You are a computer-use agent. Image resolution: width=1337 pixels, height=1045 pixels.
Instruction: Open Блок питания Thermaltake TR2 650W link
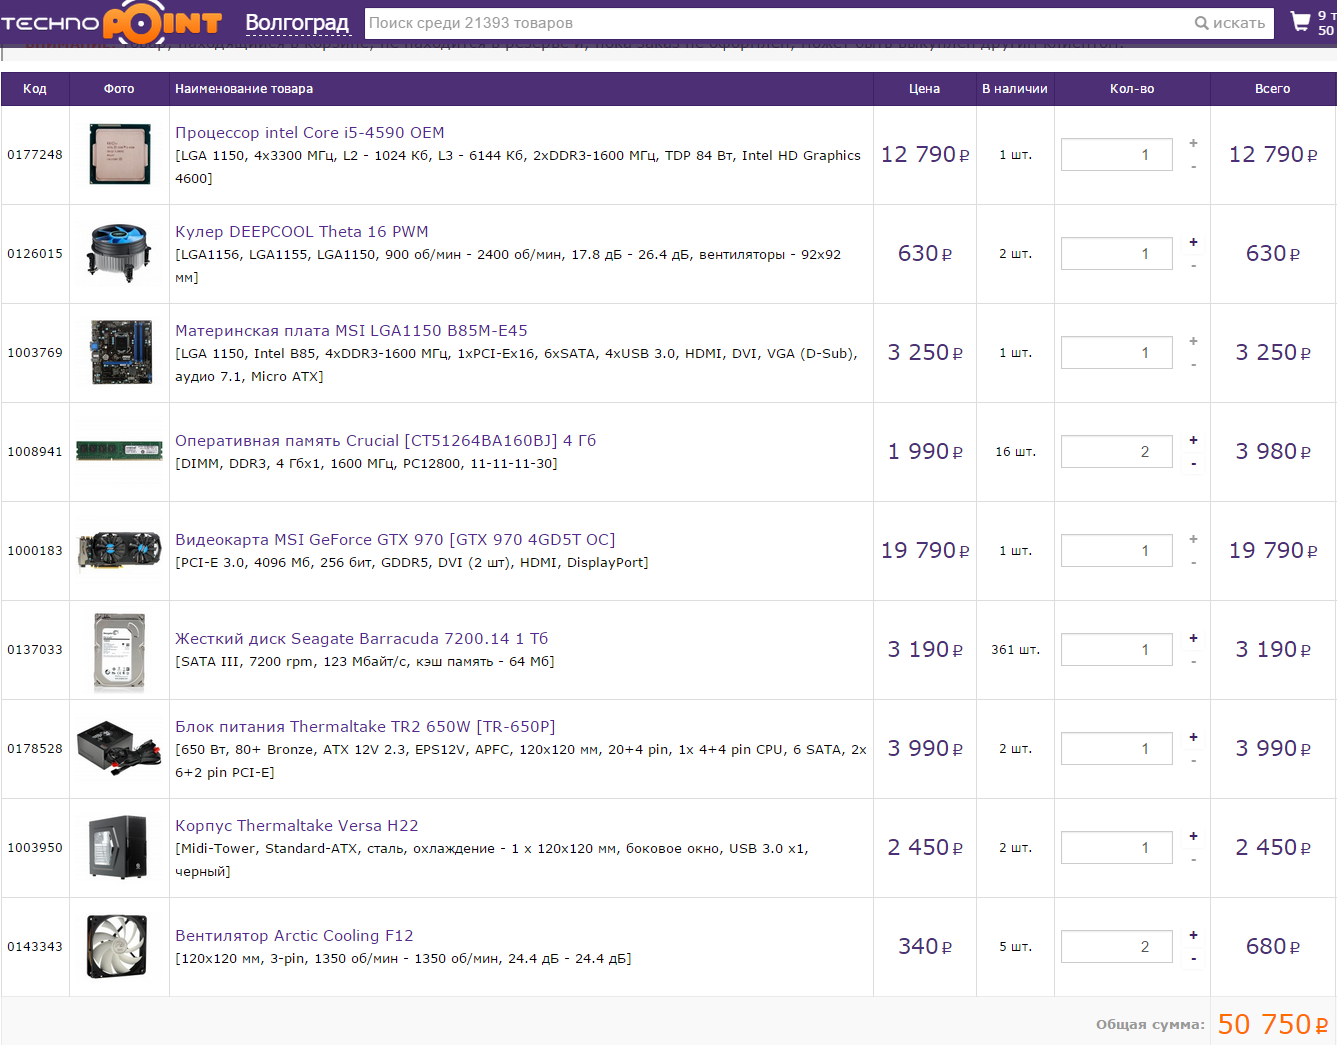tap(365, 726)
